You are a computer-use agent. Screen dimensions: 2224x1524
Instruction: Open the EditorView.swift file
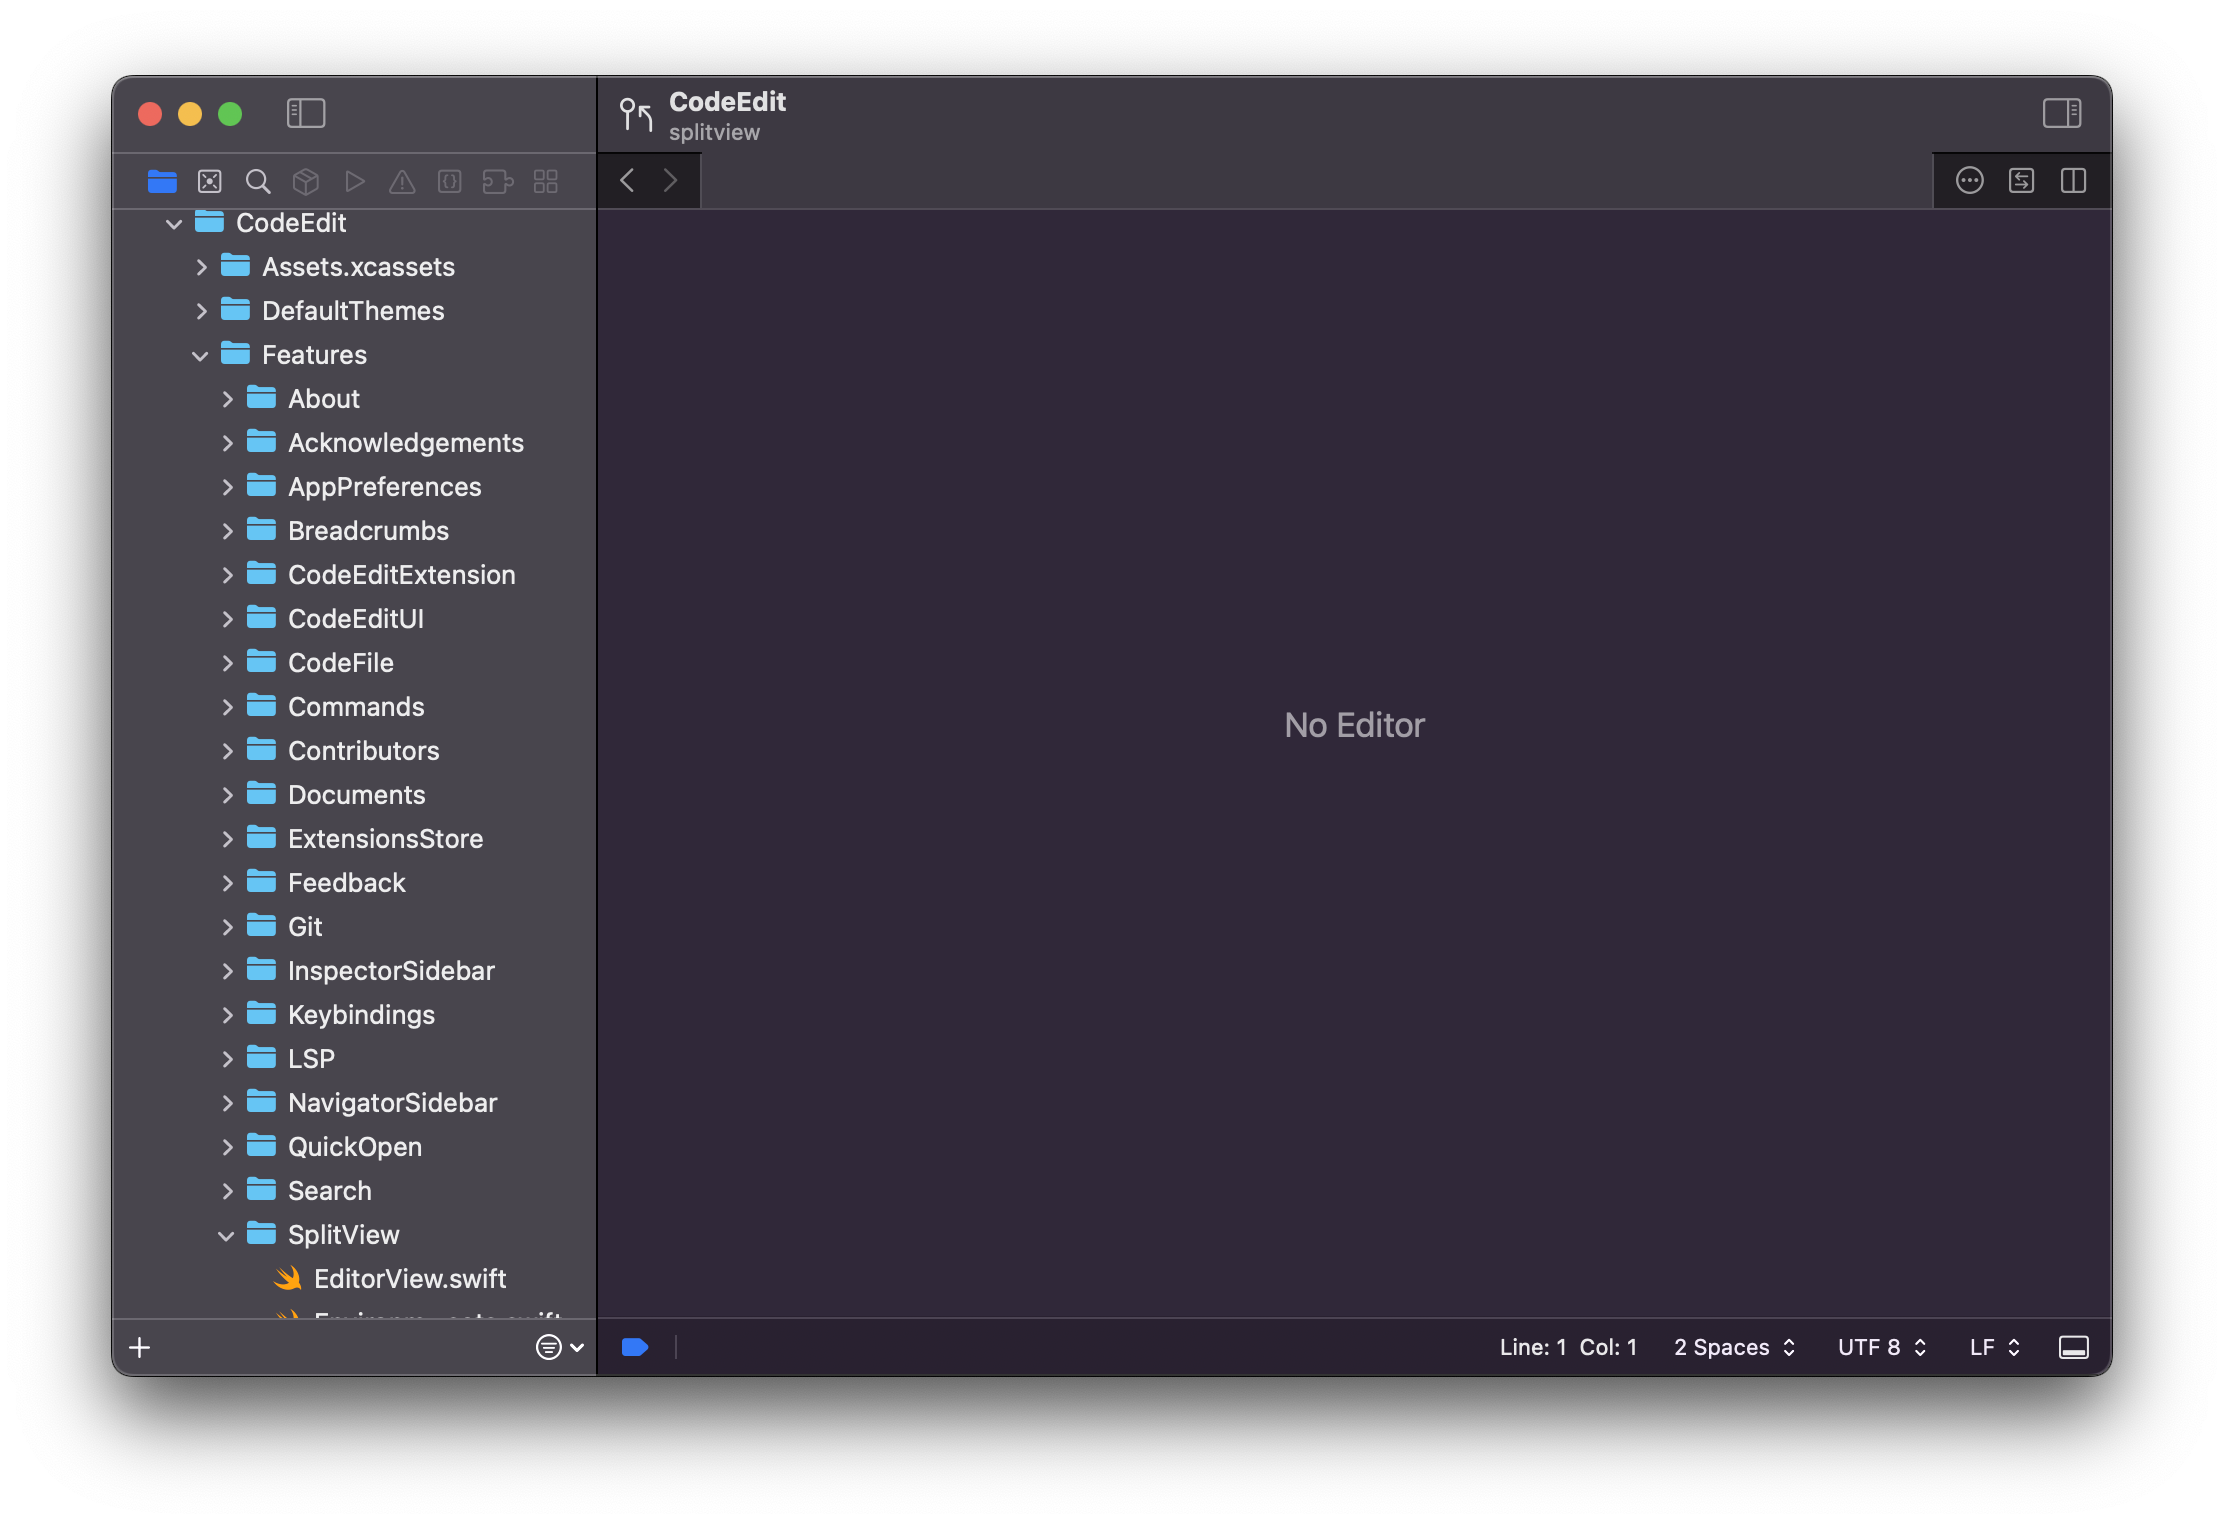pos(355,1279)
